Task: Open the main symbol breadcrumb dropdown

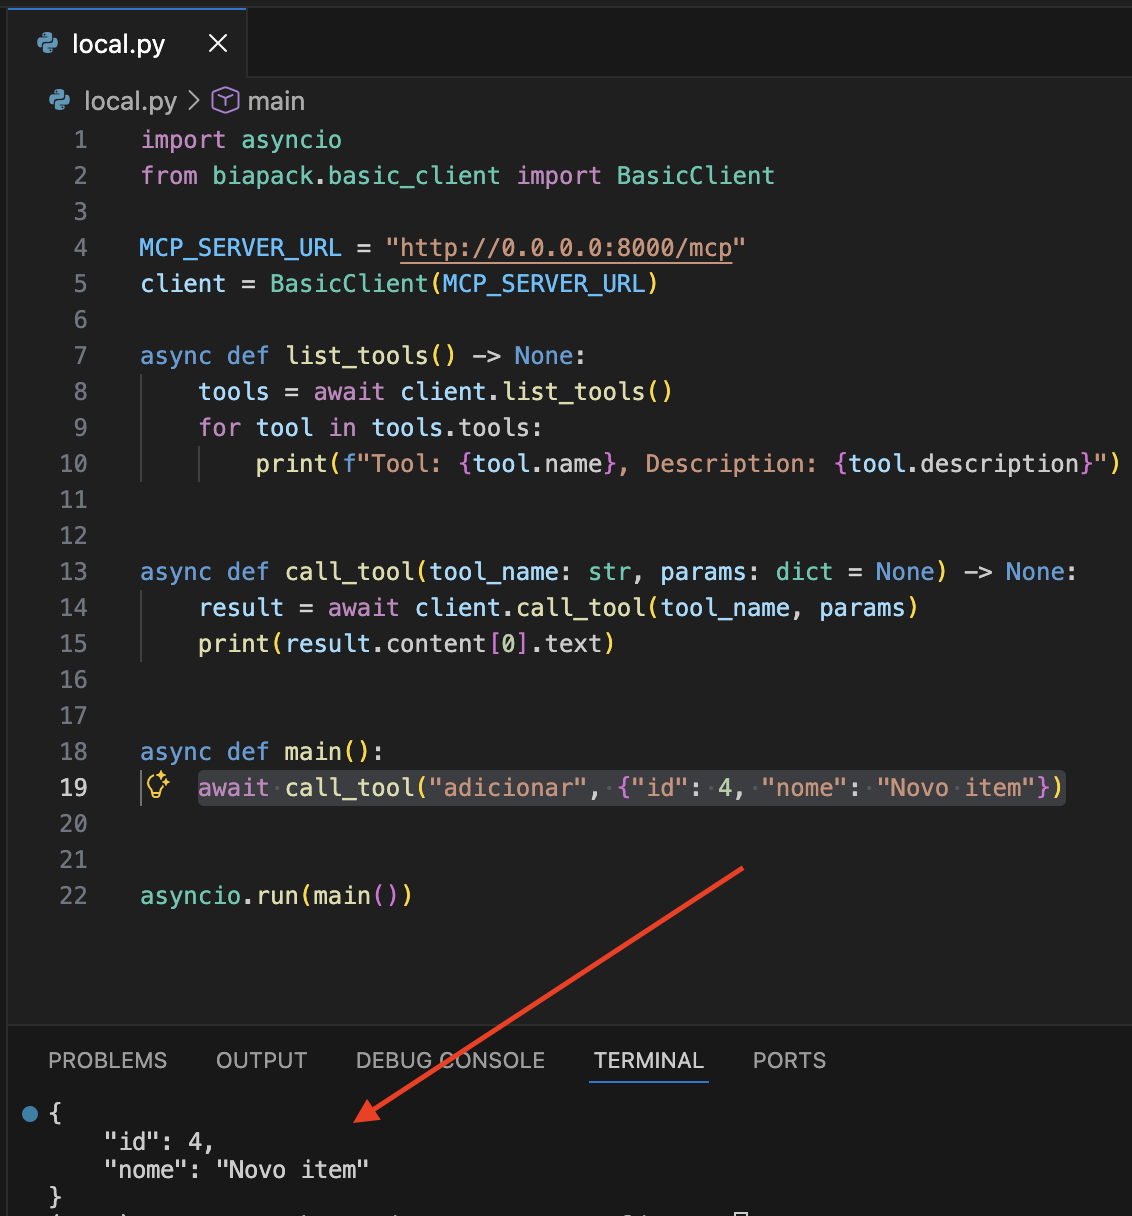Action: tap(276, 101)
